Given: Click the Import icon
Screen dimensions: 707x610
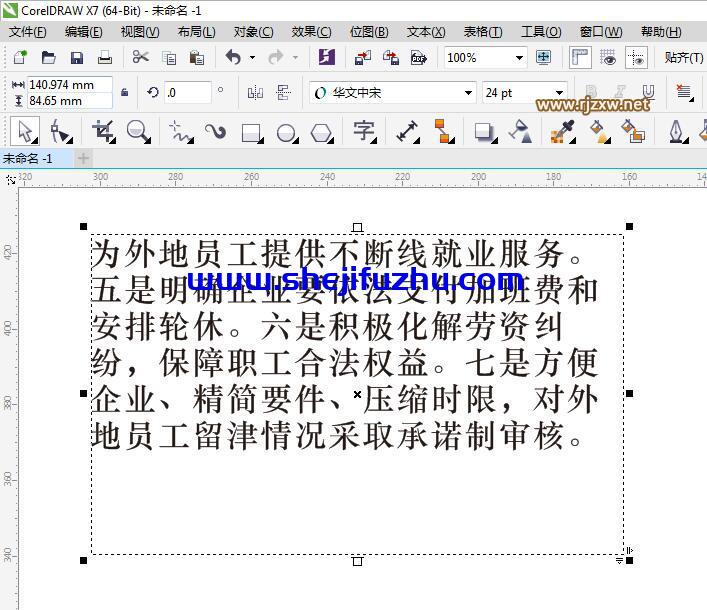Looking at the screenshot, I should tap(363, 58).
